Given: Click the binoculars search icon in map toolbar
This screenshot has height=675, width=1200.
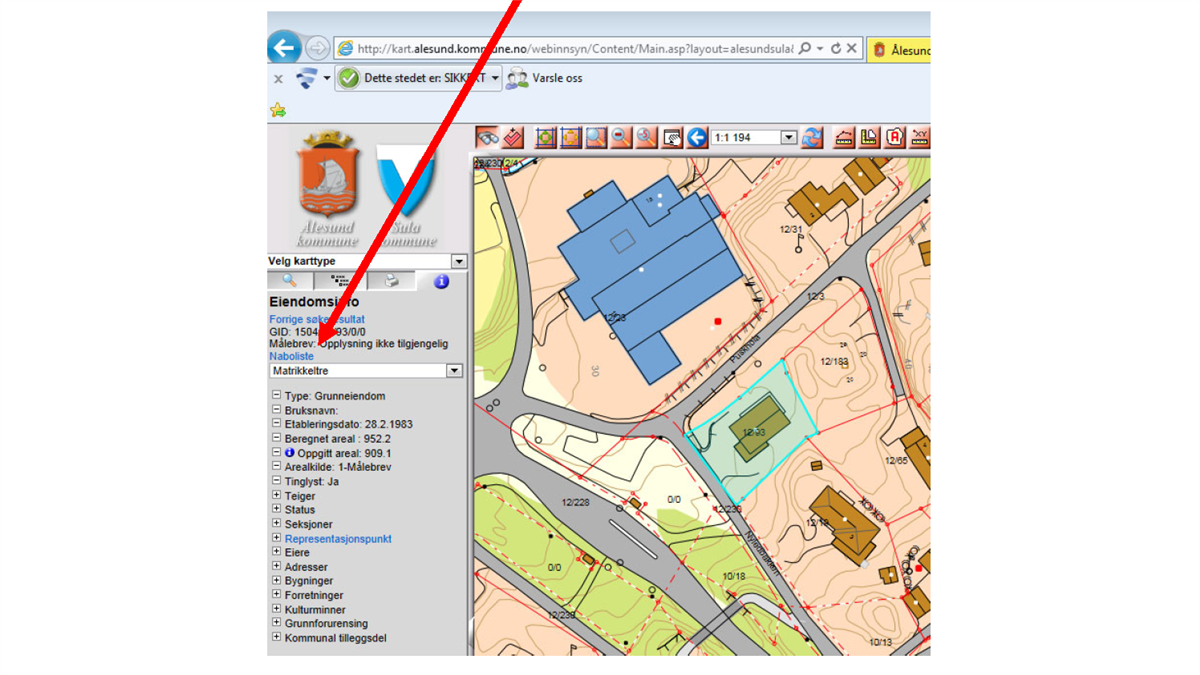Looking at the screenshot, I should pyautogui.click(x=487, y=137).
